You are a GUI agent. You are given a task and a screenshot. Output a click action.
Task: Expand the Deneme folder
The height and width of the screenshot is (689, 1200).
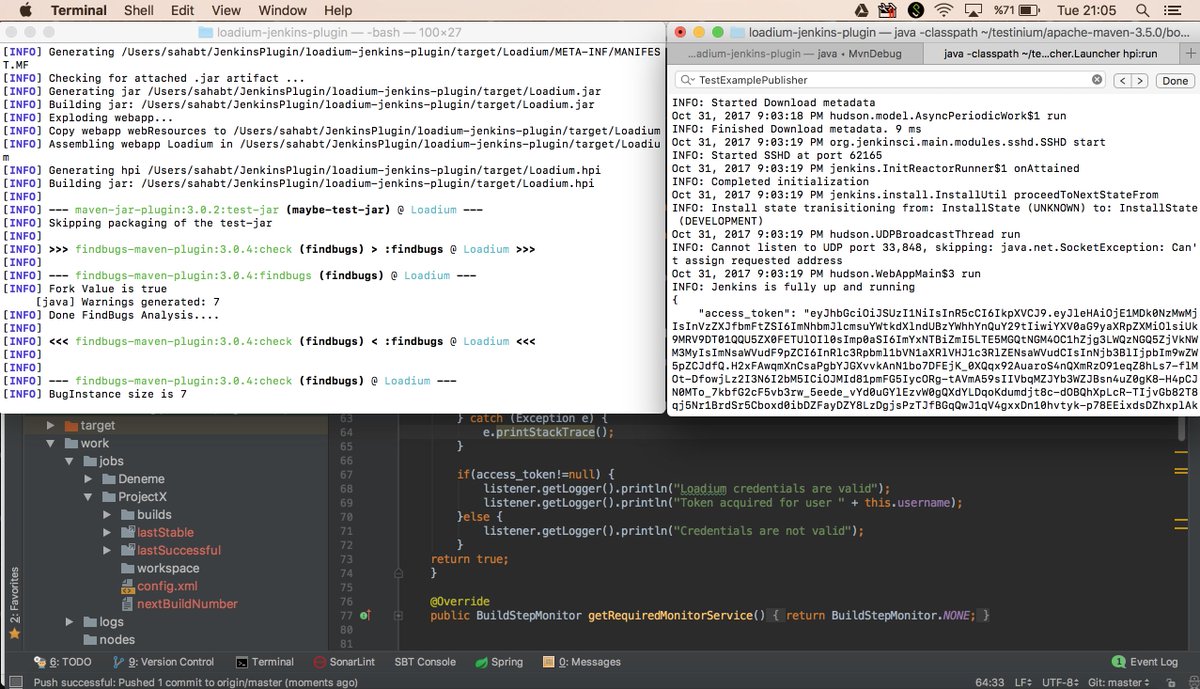point(89,479)
